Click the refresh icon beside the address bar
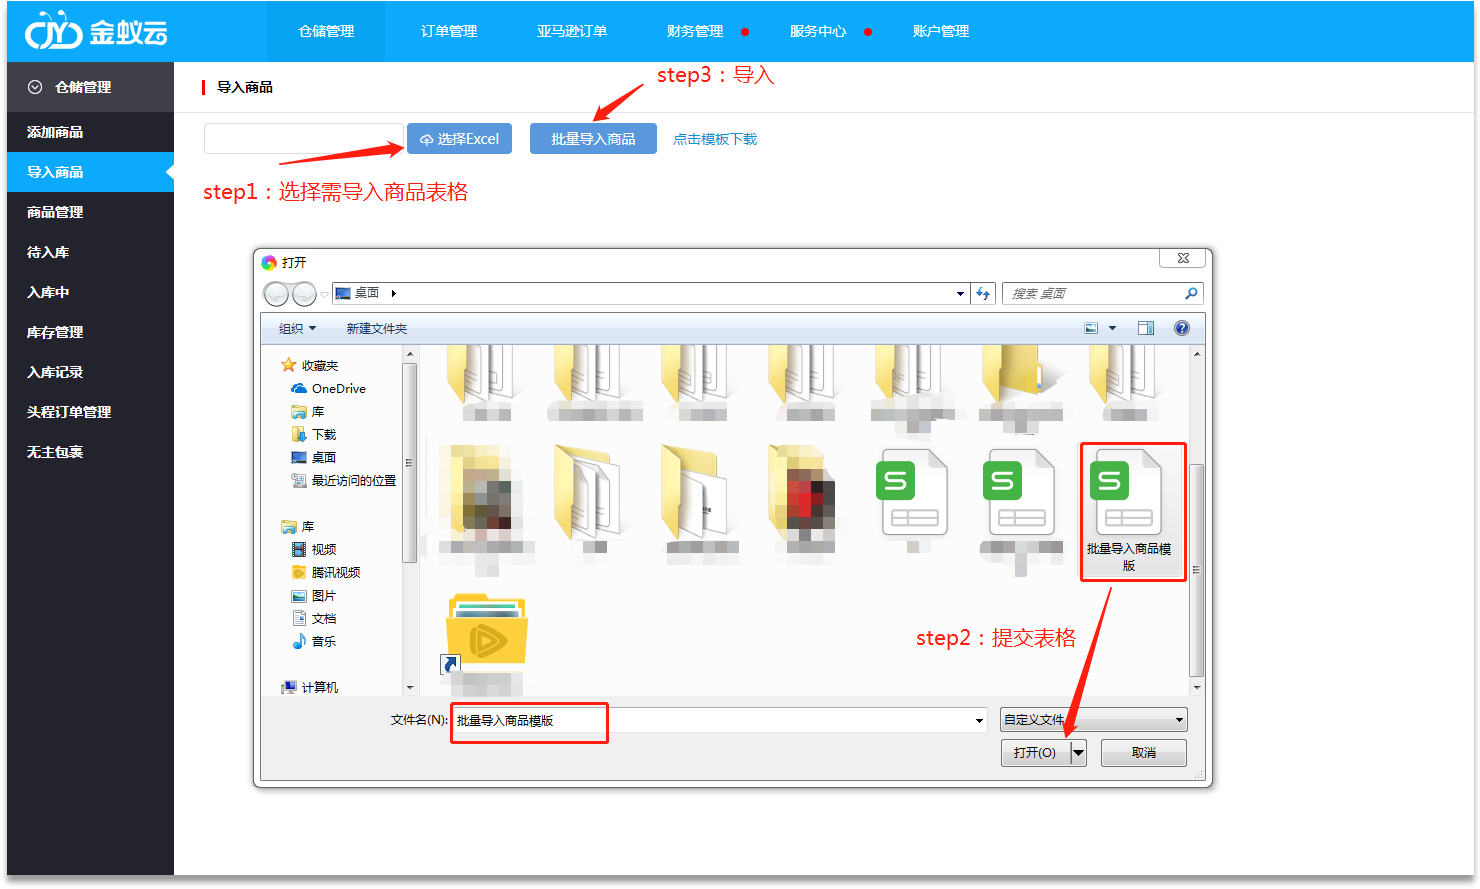 coord(983,293)
